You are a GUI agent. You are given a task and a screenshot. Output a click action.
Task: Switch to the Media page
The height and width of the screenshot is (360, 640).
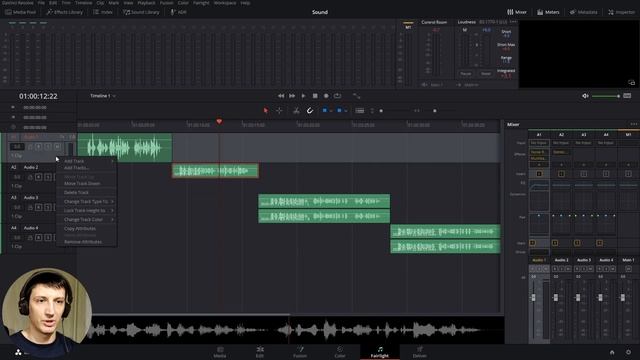click(220, 352)
